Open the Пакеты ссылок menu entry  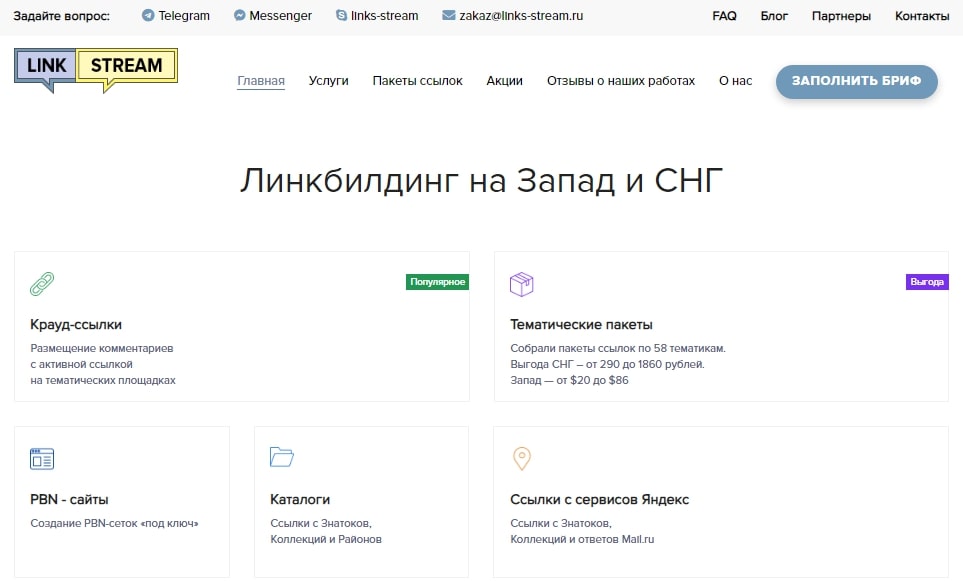(x=417, y=80)
